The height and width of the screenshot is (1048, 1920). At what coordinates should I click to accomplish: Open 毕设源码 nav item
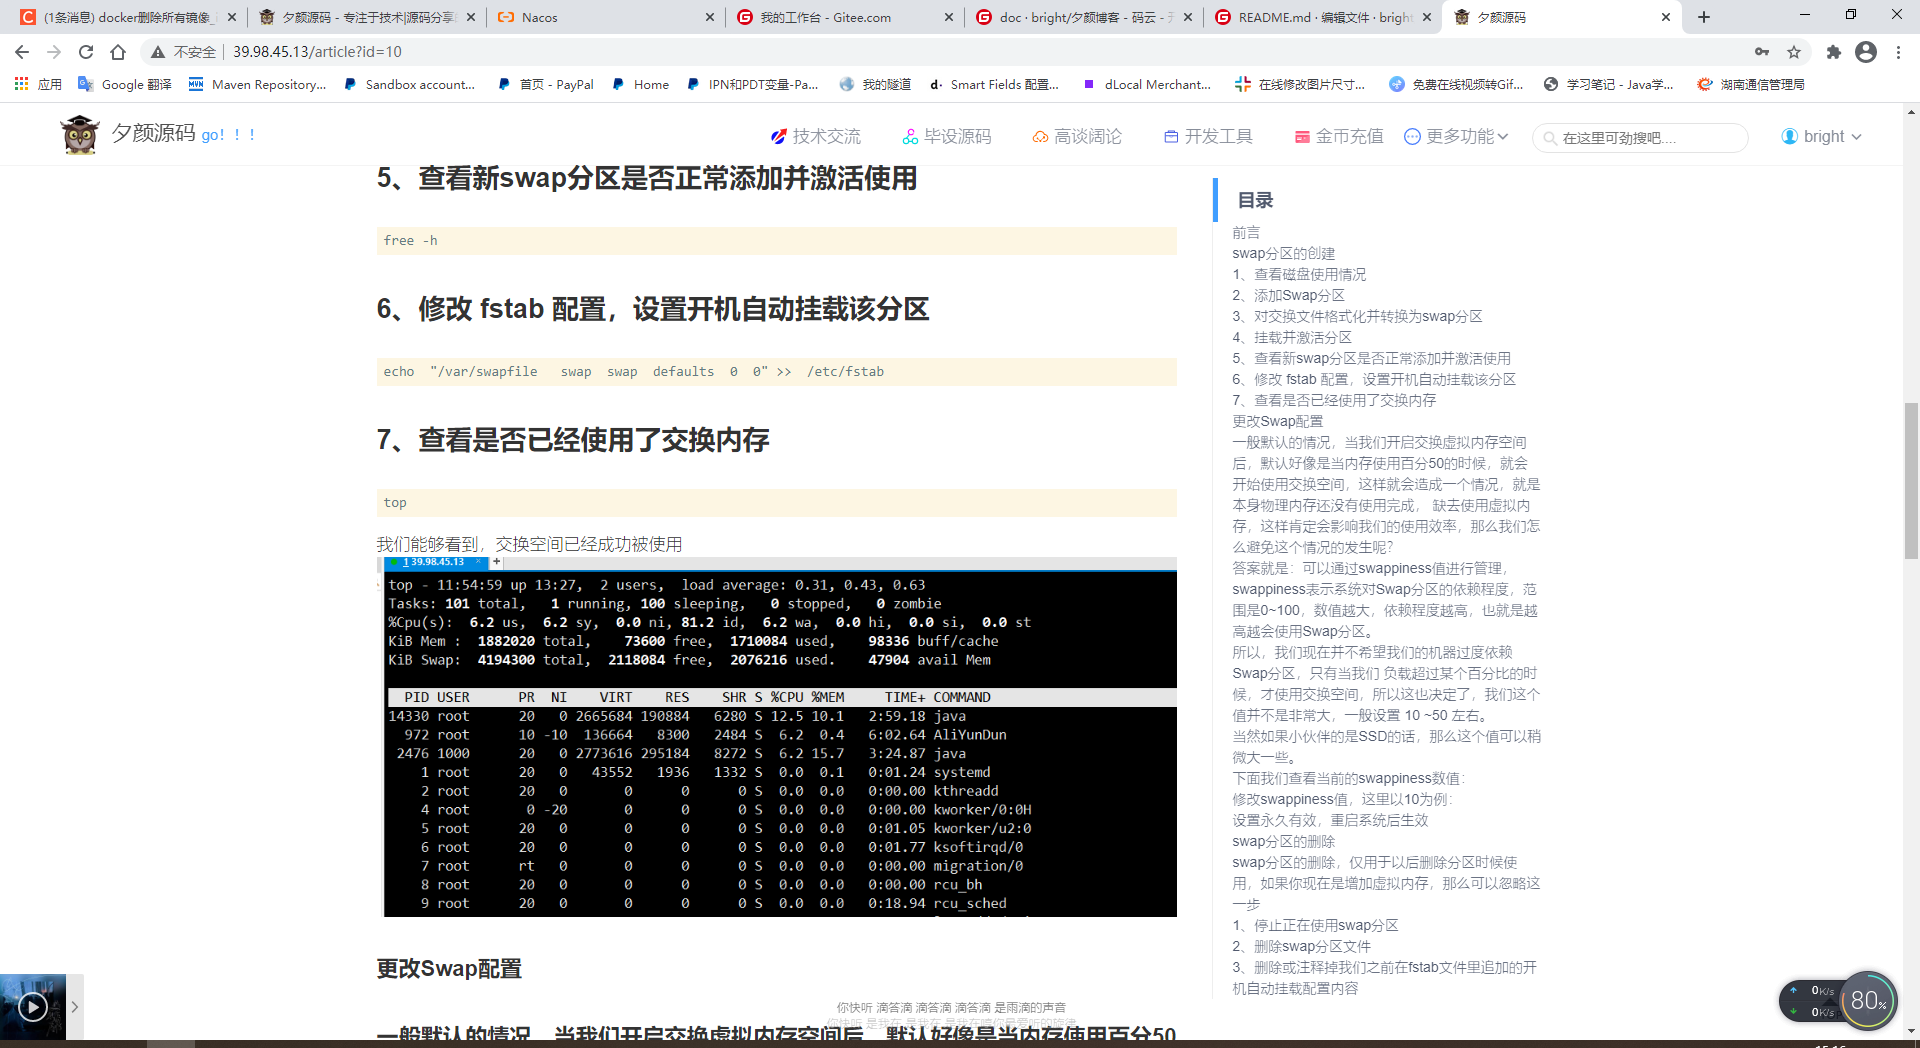(x=946, y=136)
